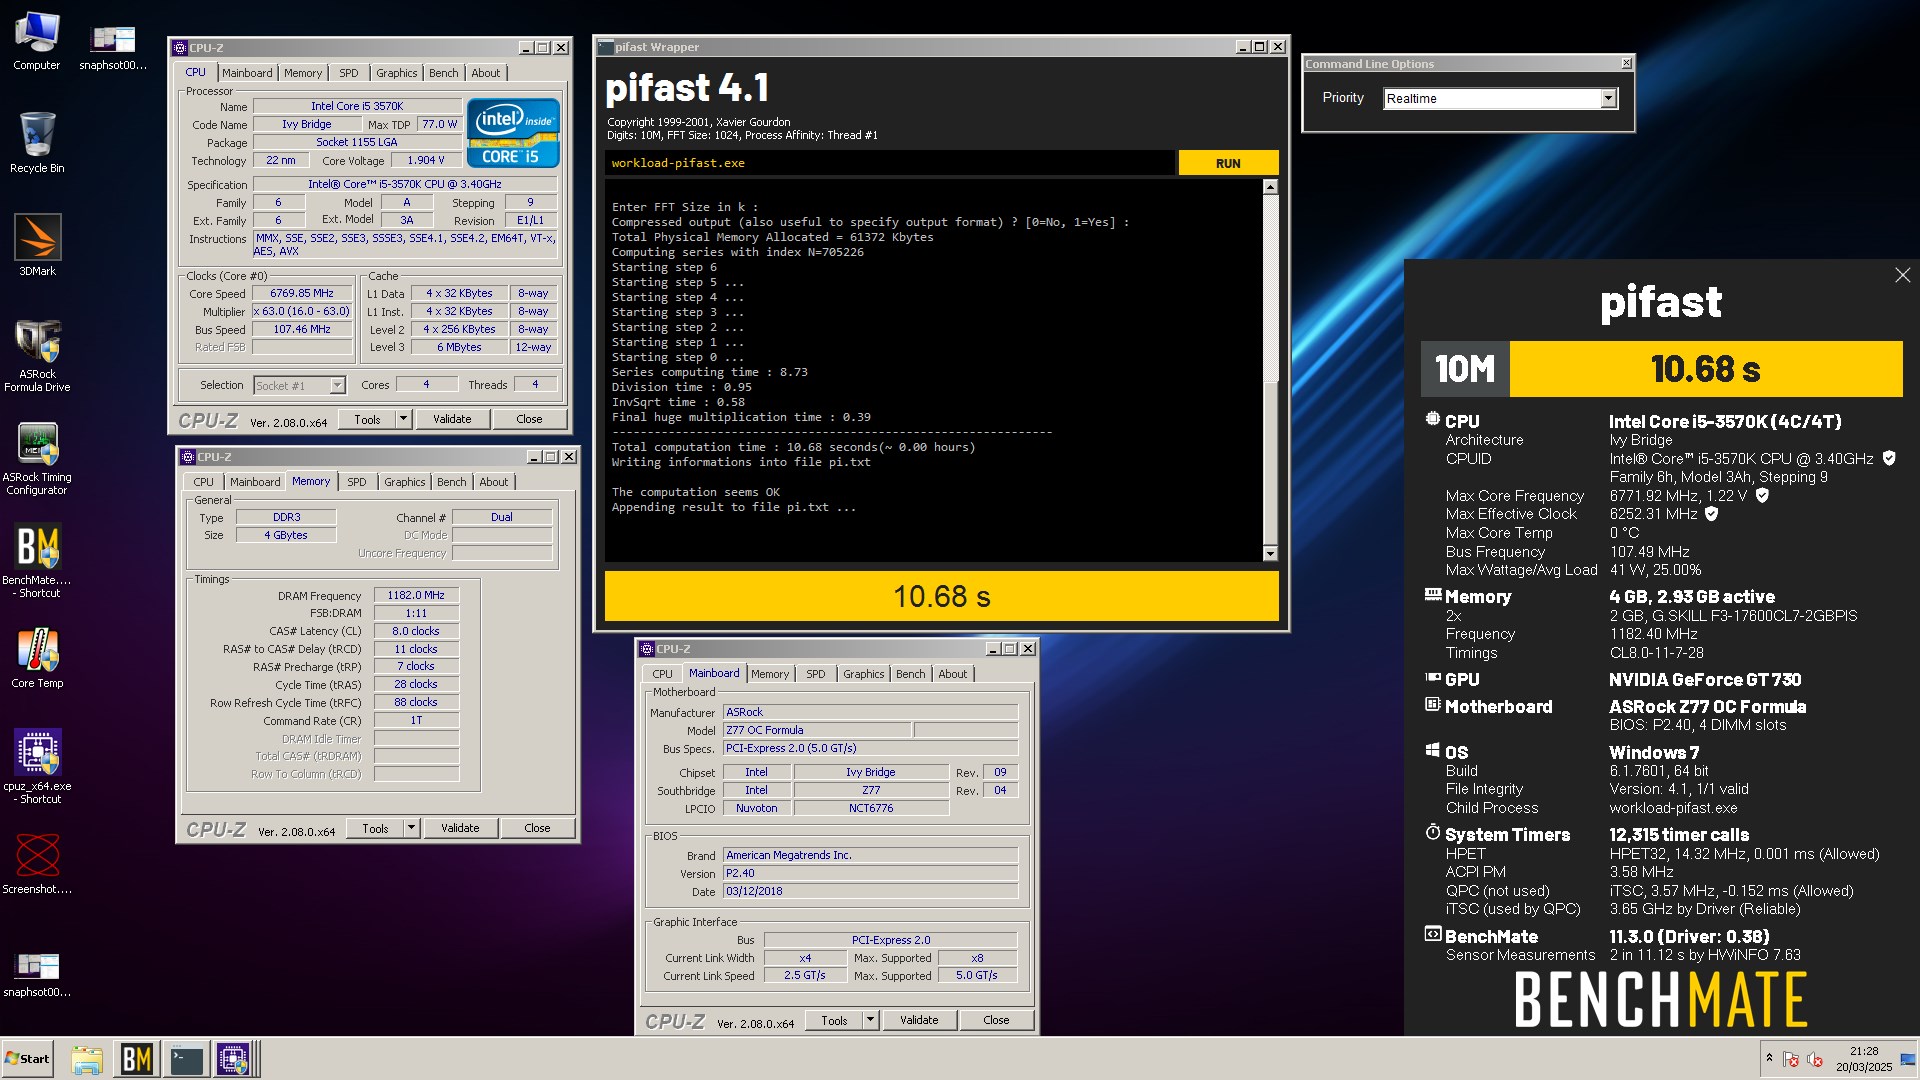Image resolution: width=1920 pixels, height=1080 pixels.
Task: Open the upper snaphsot00 desktop file
Action: pos(113,46)
